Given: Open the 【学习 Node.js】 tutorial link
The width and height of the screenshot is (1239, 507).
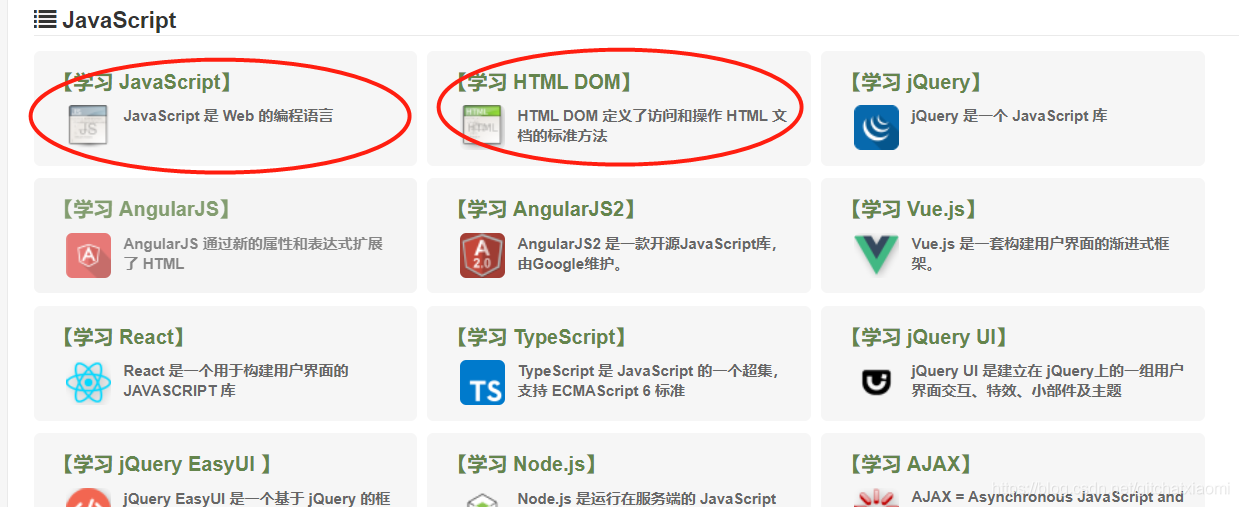Looking at the screenshot, I should pyautogui.click(x=528, y=464).
